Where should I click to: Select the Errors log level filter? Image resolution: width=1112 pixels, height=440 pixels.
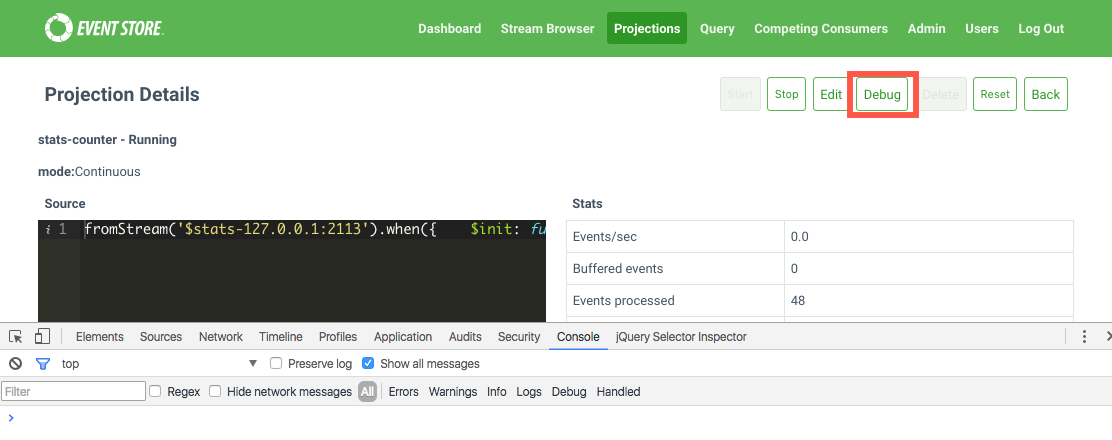tap(403, 392)
